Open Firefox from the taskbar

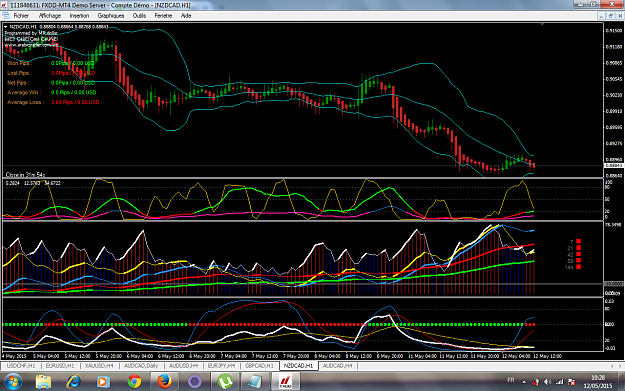(164, 382)
